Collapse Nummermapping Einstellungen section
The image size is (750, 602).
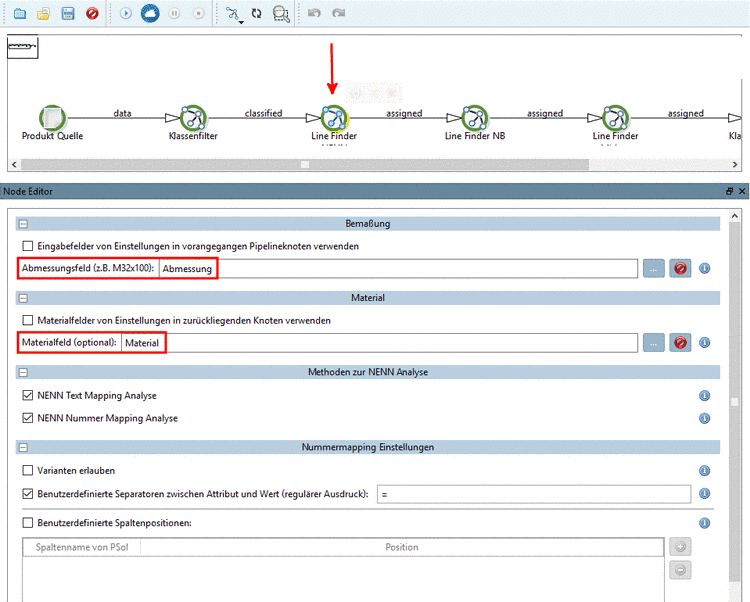tap(23, 447)
